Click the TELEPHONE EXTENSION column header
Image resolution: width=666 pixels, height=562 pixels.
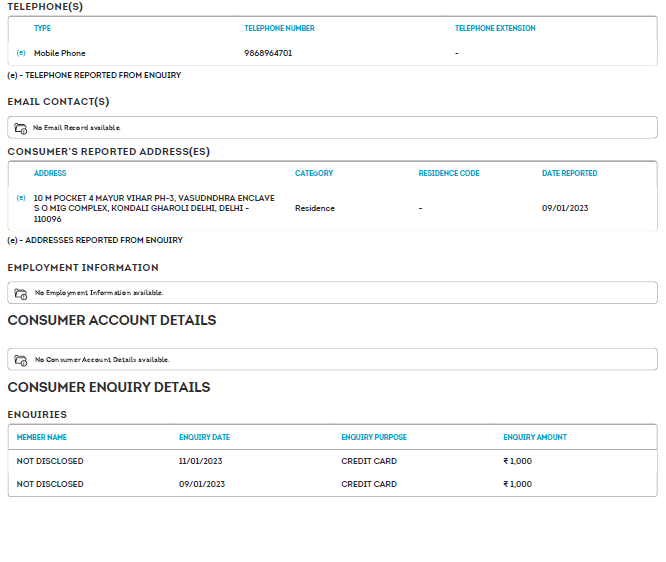[495, 28]
